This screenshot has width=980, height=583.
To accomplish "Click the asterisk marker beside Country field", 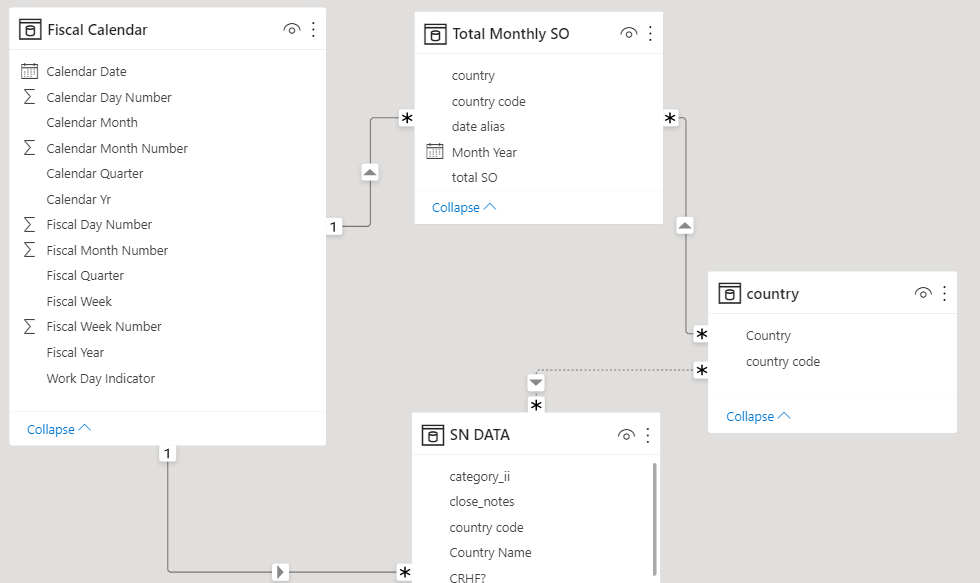I will pyautogui.click(x=701, y=334).
